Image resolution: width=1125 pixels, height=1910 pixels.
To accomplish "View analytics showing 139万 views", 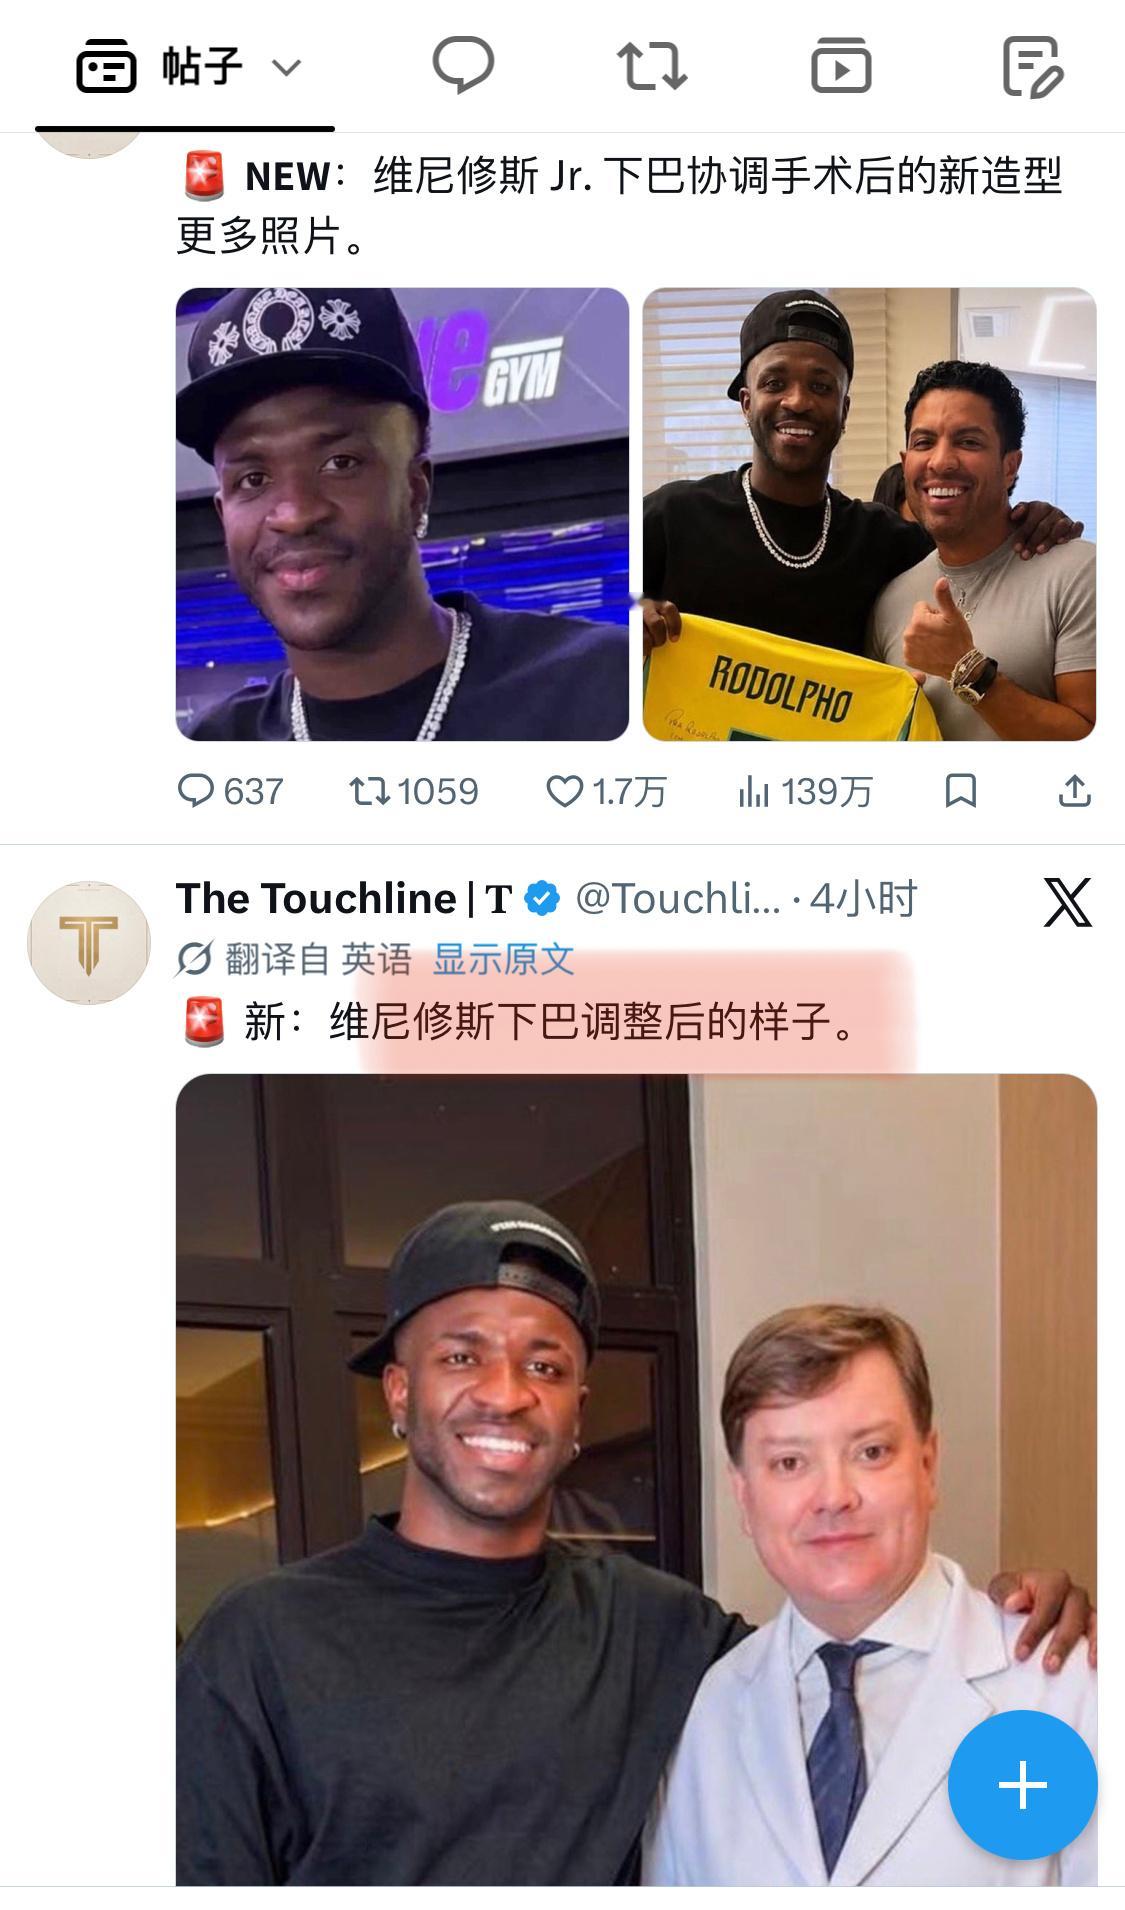I will (804, 791).
